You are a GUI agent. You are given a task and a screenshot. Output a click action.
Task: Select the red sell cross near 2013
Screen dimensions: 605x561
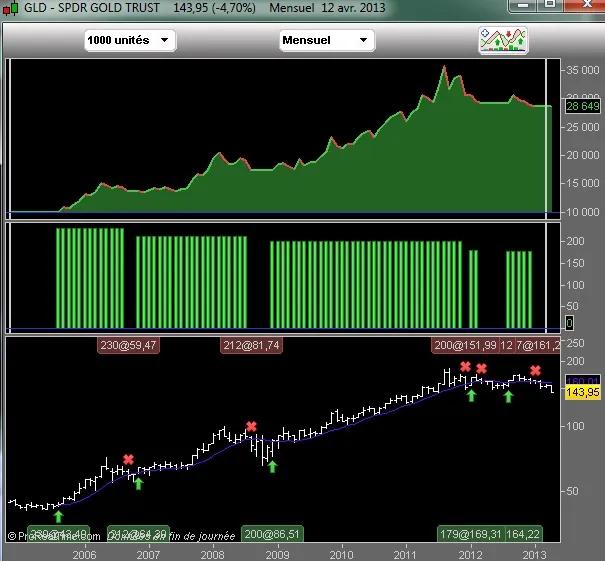point(535,370)
